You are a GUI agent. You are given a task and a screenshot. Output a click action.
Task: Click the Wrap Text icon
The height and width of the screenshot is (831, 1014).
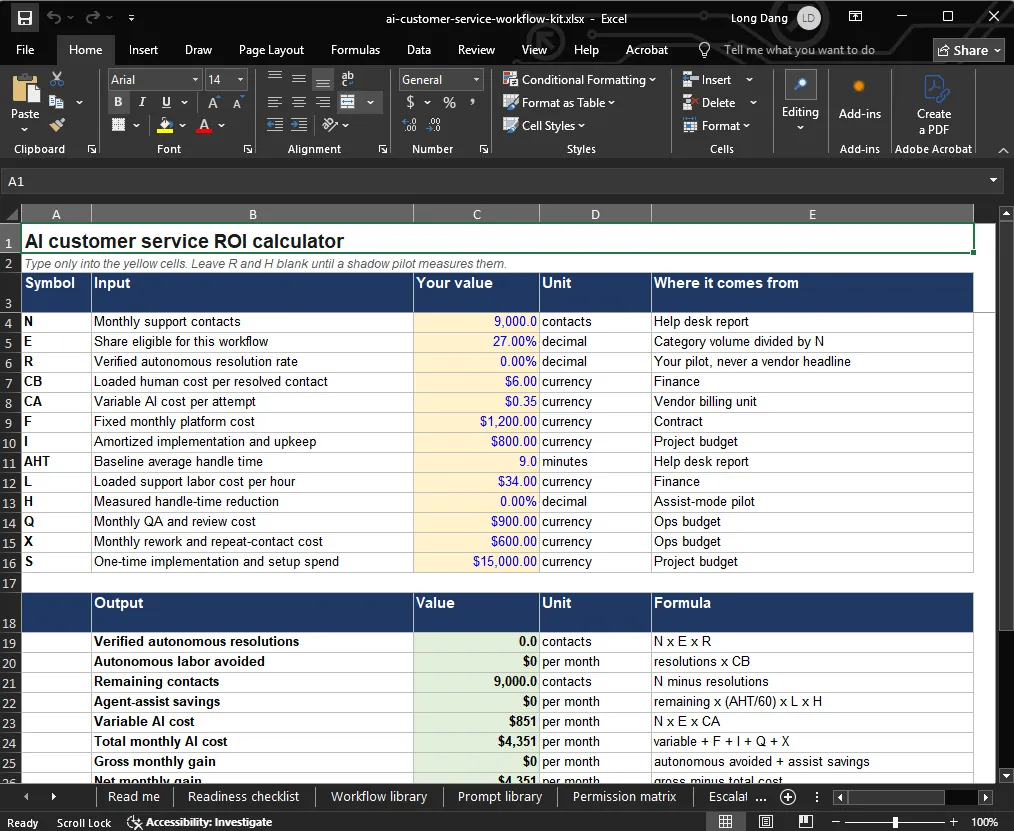point(347,79)
